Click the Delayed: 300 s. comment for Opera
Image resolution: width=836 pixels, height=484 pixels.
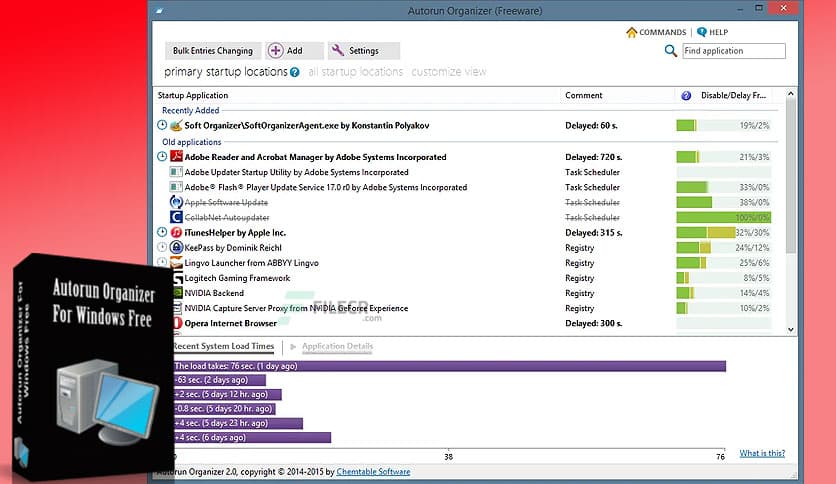click(593, 324)
